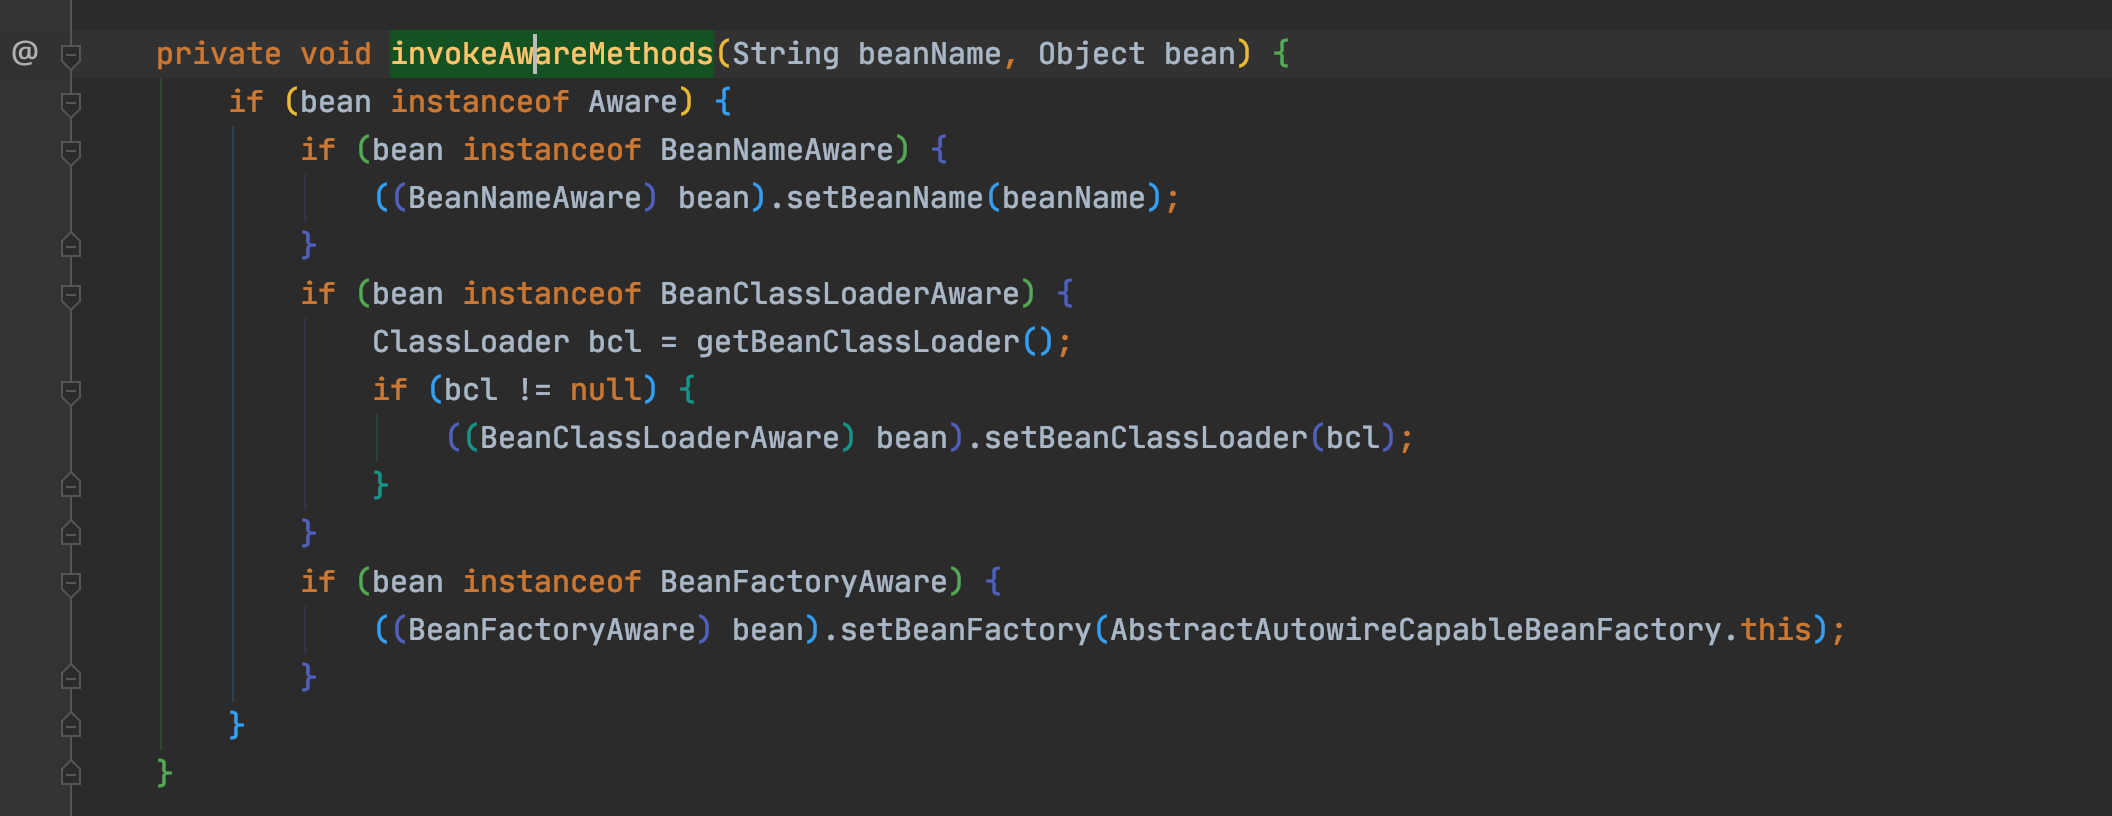Collapse the BeanClassLoaderAware if-block fold marker

[71, 295]
